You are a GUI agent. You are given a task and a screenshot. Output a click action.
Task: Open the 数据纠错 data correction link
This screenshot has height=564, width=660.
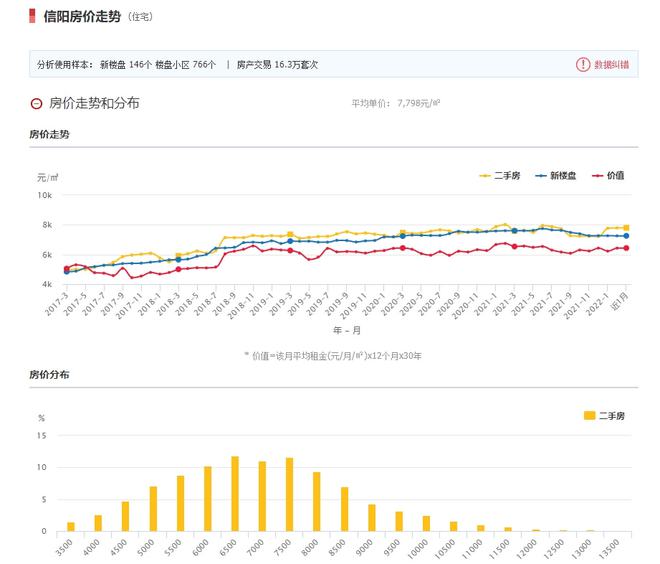coord(611,64)
